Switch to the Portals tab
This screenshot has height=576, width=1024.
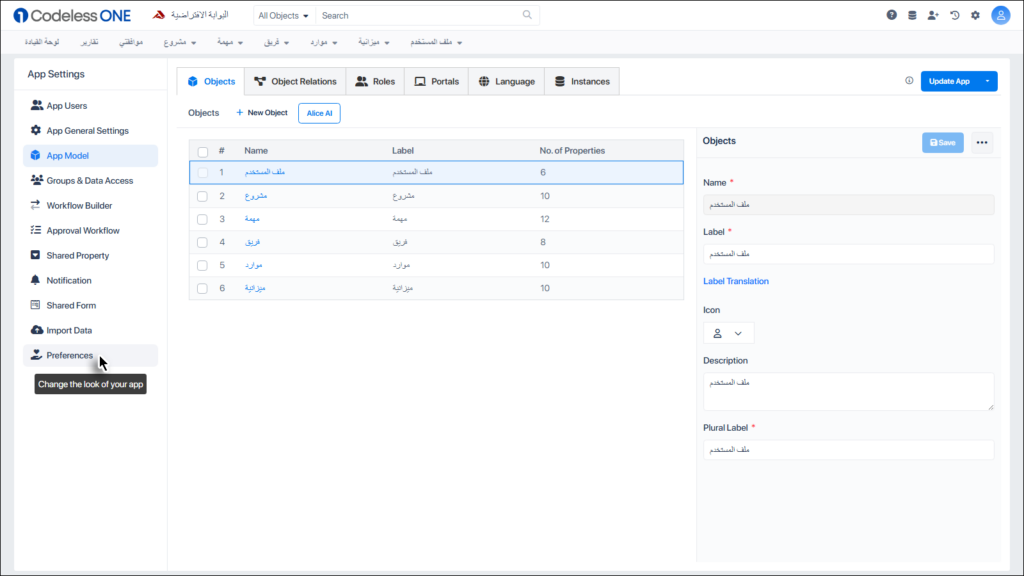click(437, 82)
